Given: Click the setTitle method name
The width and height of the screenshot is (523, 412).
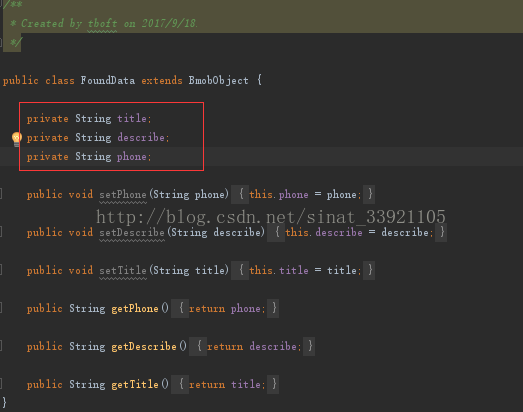Looking at the screenshot, I should (x=123, y=270).
